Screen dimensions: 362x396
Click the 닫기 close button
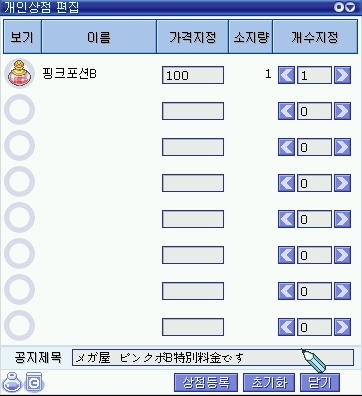point(320,383)
